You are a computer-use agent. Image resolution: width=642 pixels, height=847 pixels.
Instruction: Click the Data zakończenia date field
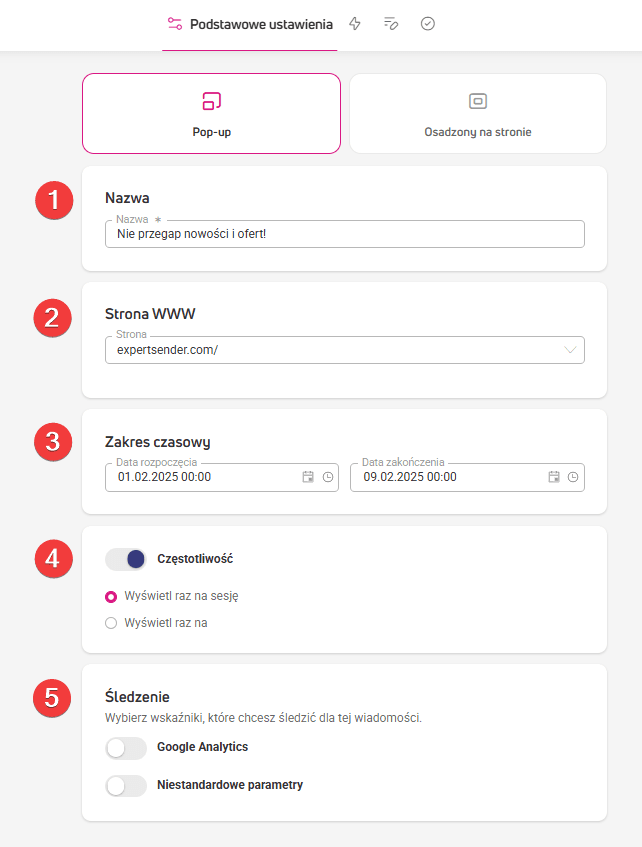pos(467,478)
